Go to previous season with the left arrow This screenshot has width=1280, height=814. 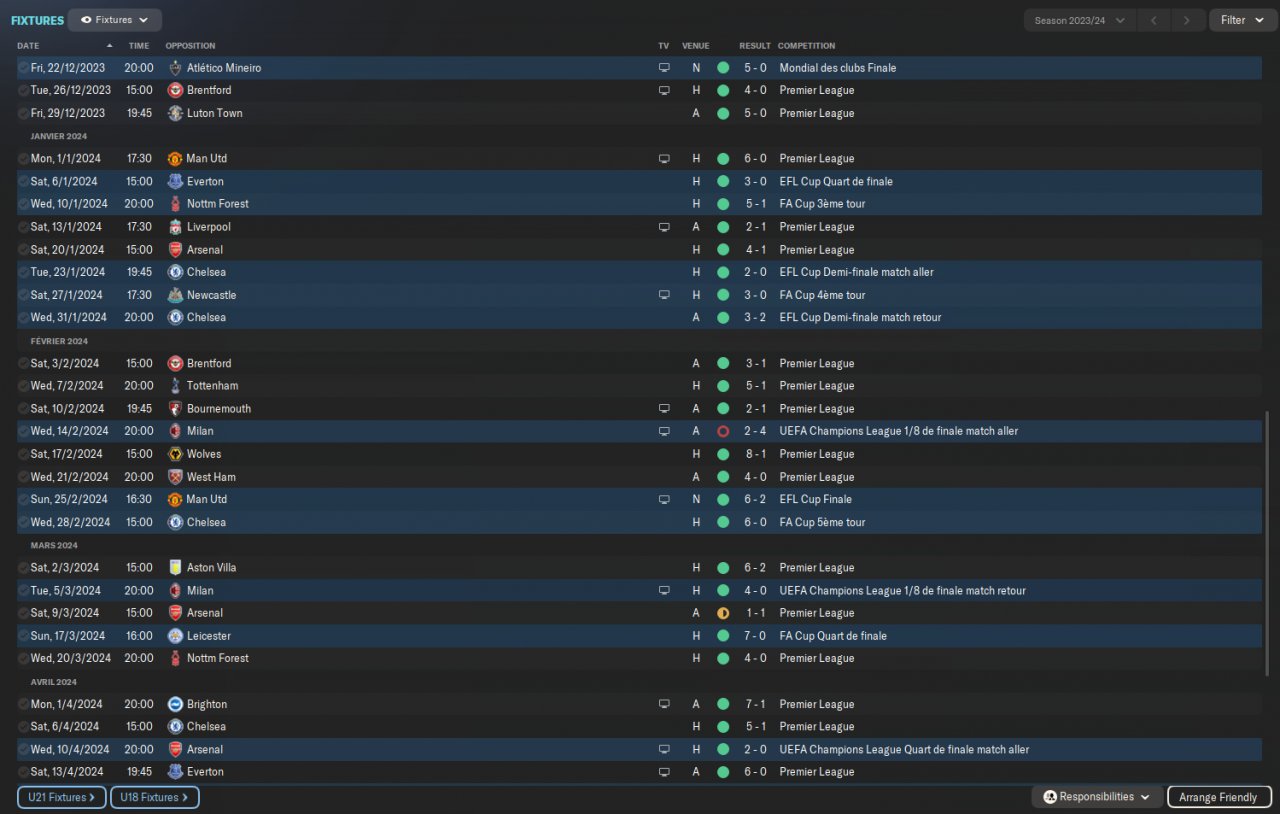coord(1153,20)
